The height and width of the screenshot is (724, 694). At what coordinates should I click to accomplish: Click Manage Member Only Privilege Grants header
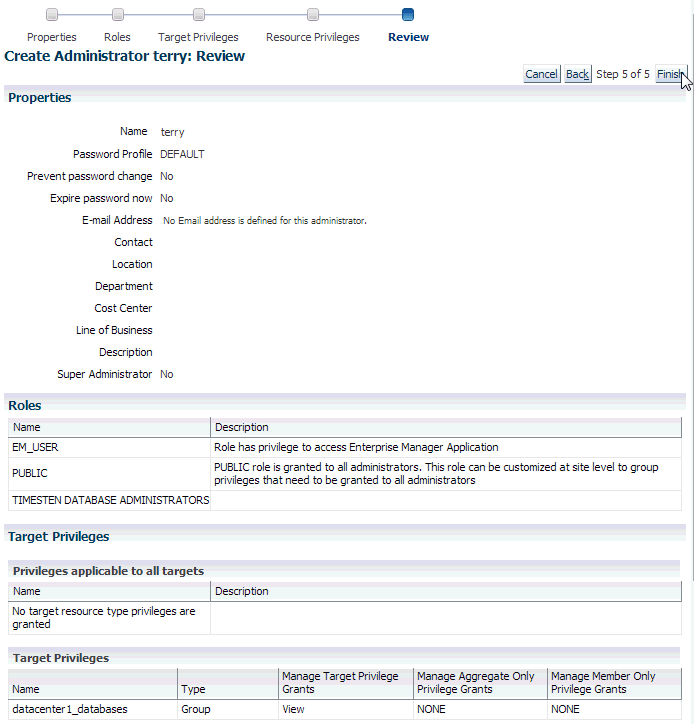615,684
